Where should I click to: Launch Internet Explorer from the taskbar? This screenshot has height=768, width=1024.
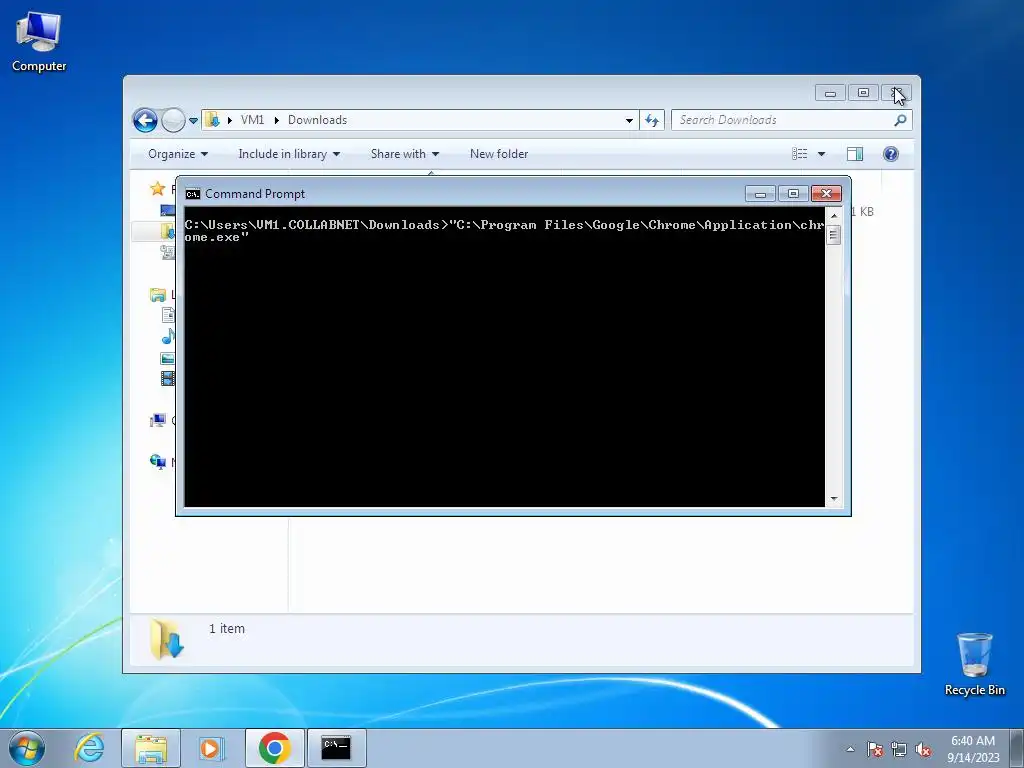pyautogui.click(x=89, y=748)
